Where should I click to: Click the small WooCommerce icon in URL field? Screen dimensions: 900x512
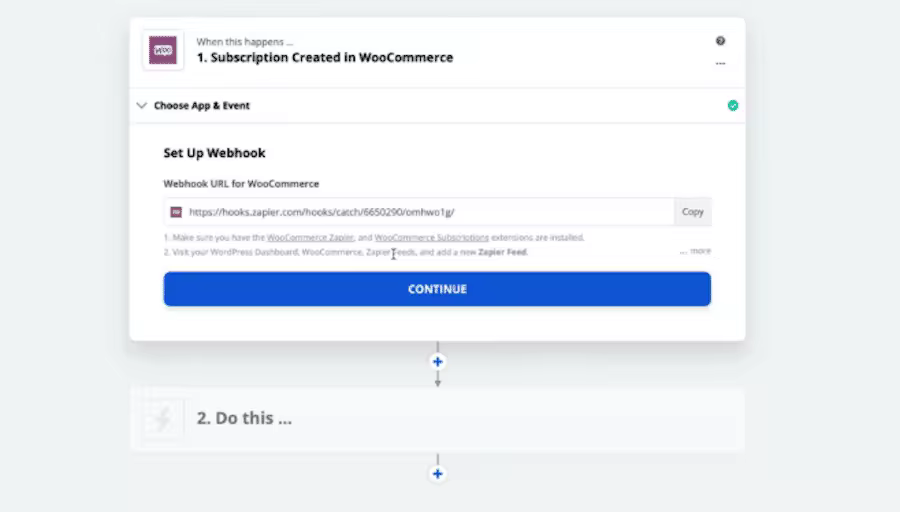176,212
